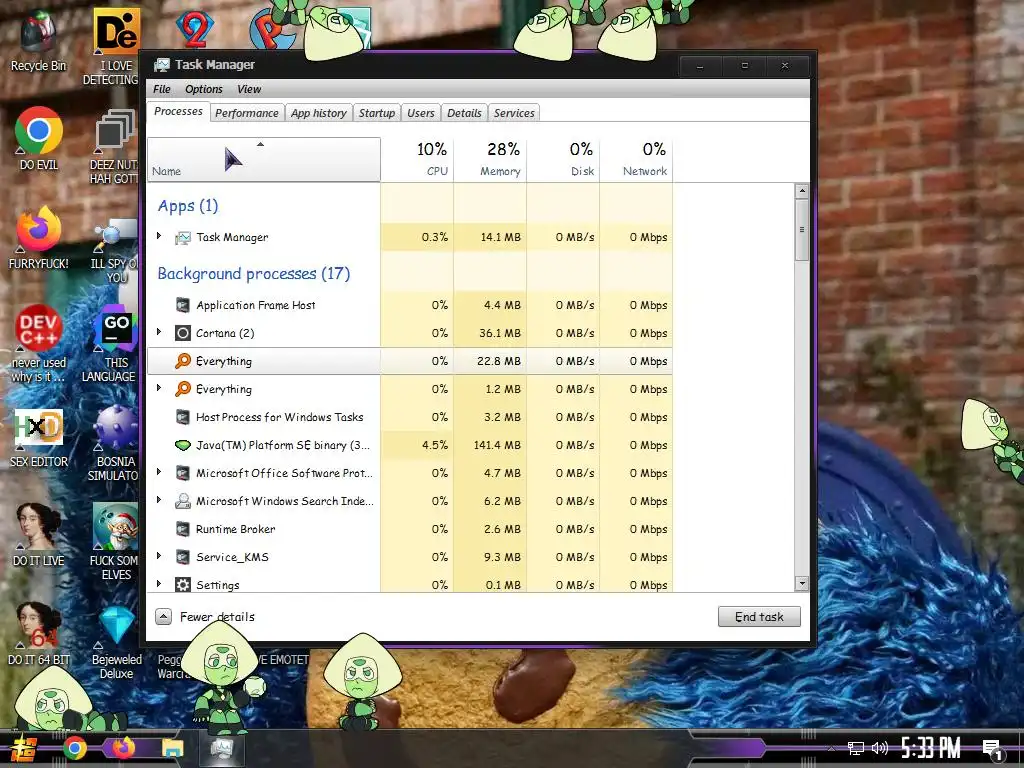Switch to the Startup tab
1024x768 pixels.
pos(377,113)
